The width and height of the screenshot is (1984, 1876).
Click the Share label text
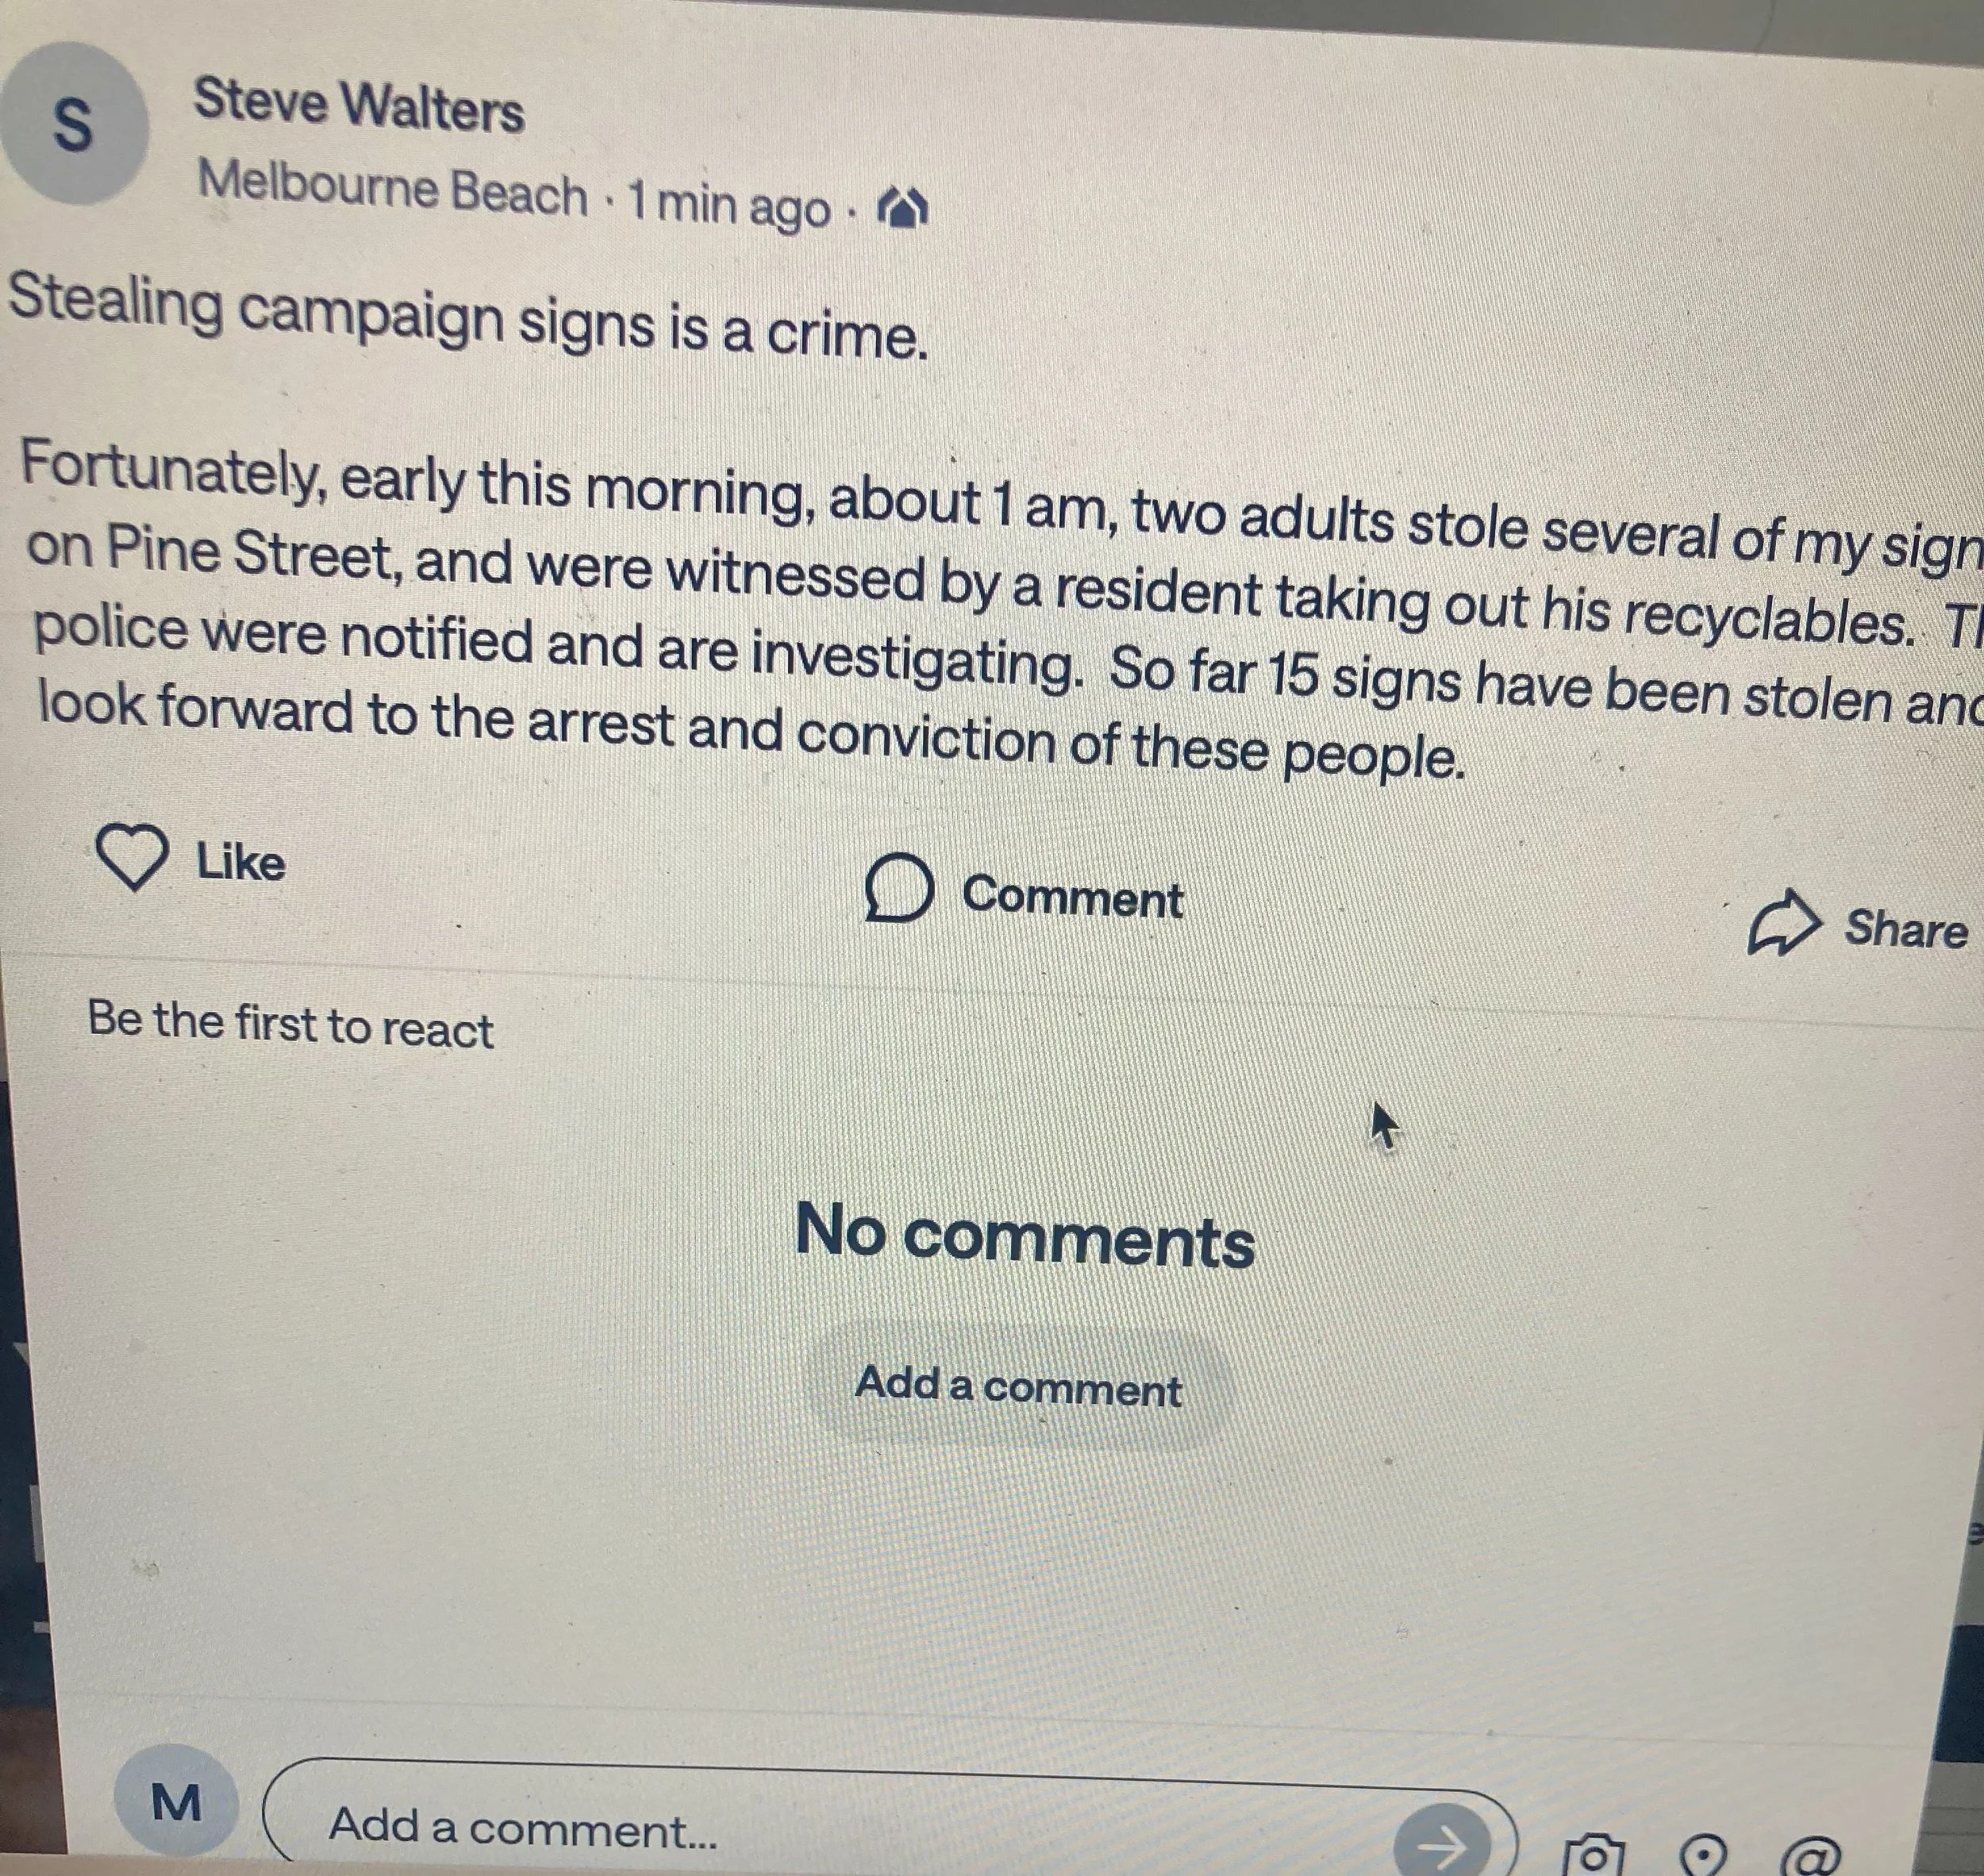[x=1906, y=929]
